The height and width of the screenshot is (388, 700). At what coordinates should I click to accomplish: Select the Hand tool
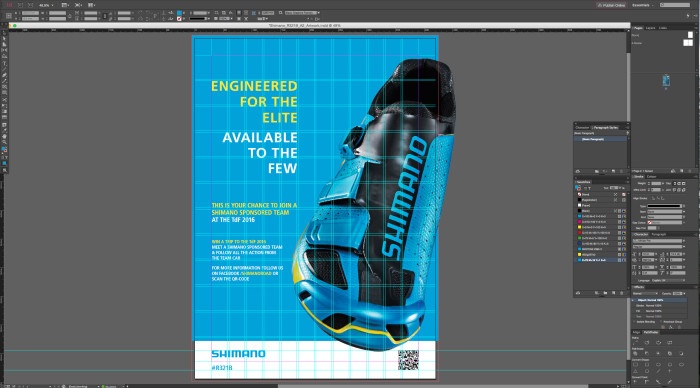coord(4,137)
